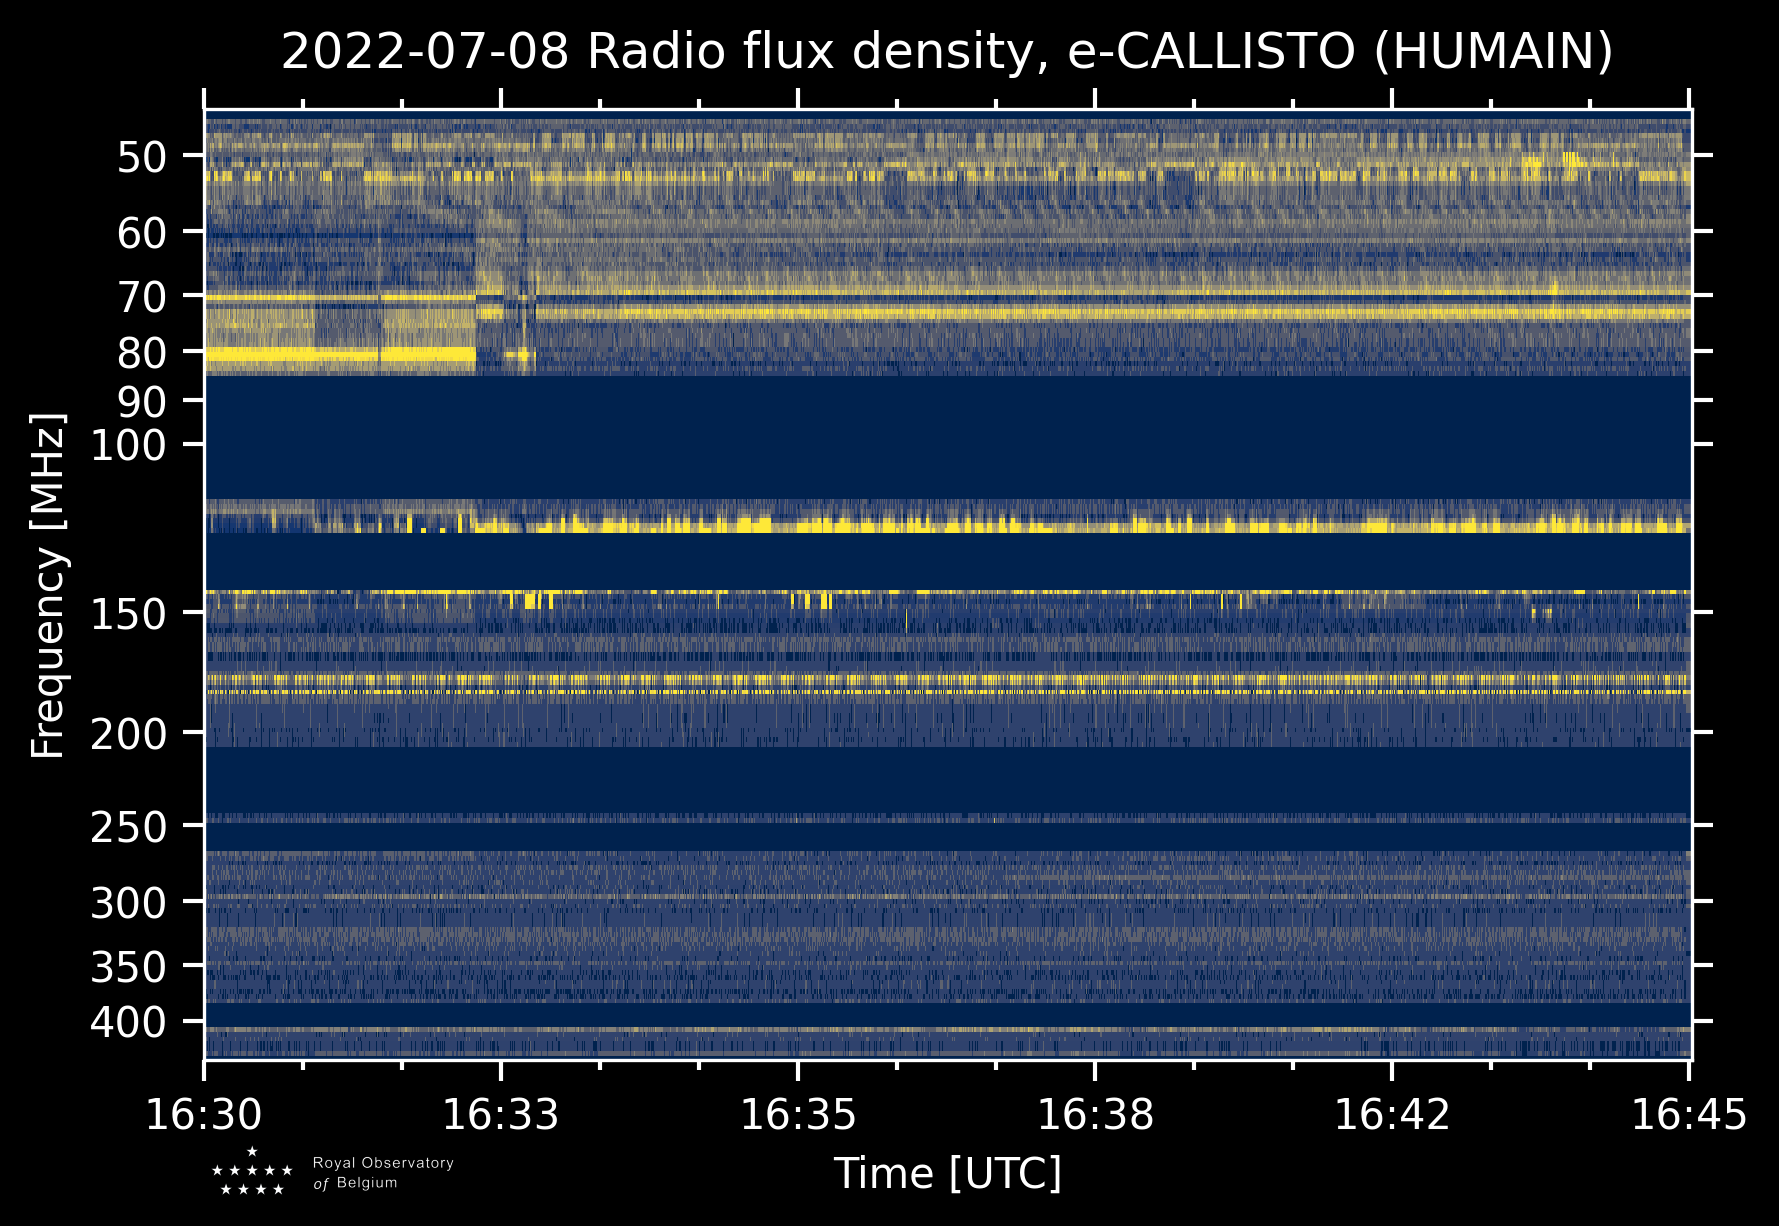The width and height of the screenshot is (1779, 1226).
Task: Select the Frequency [MHz] axis label
Action: pos(48,586)
